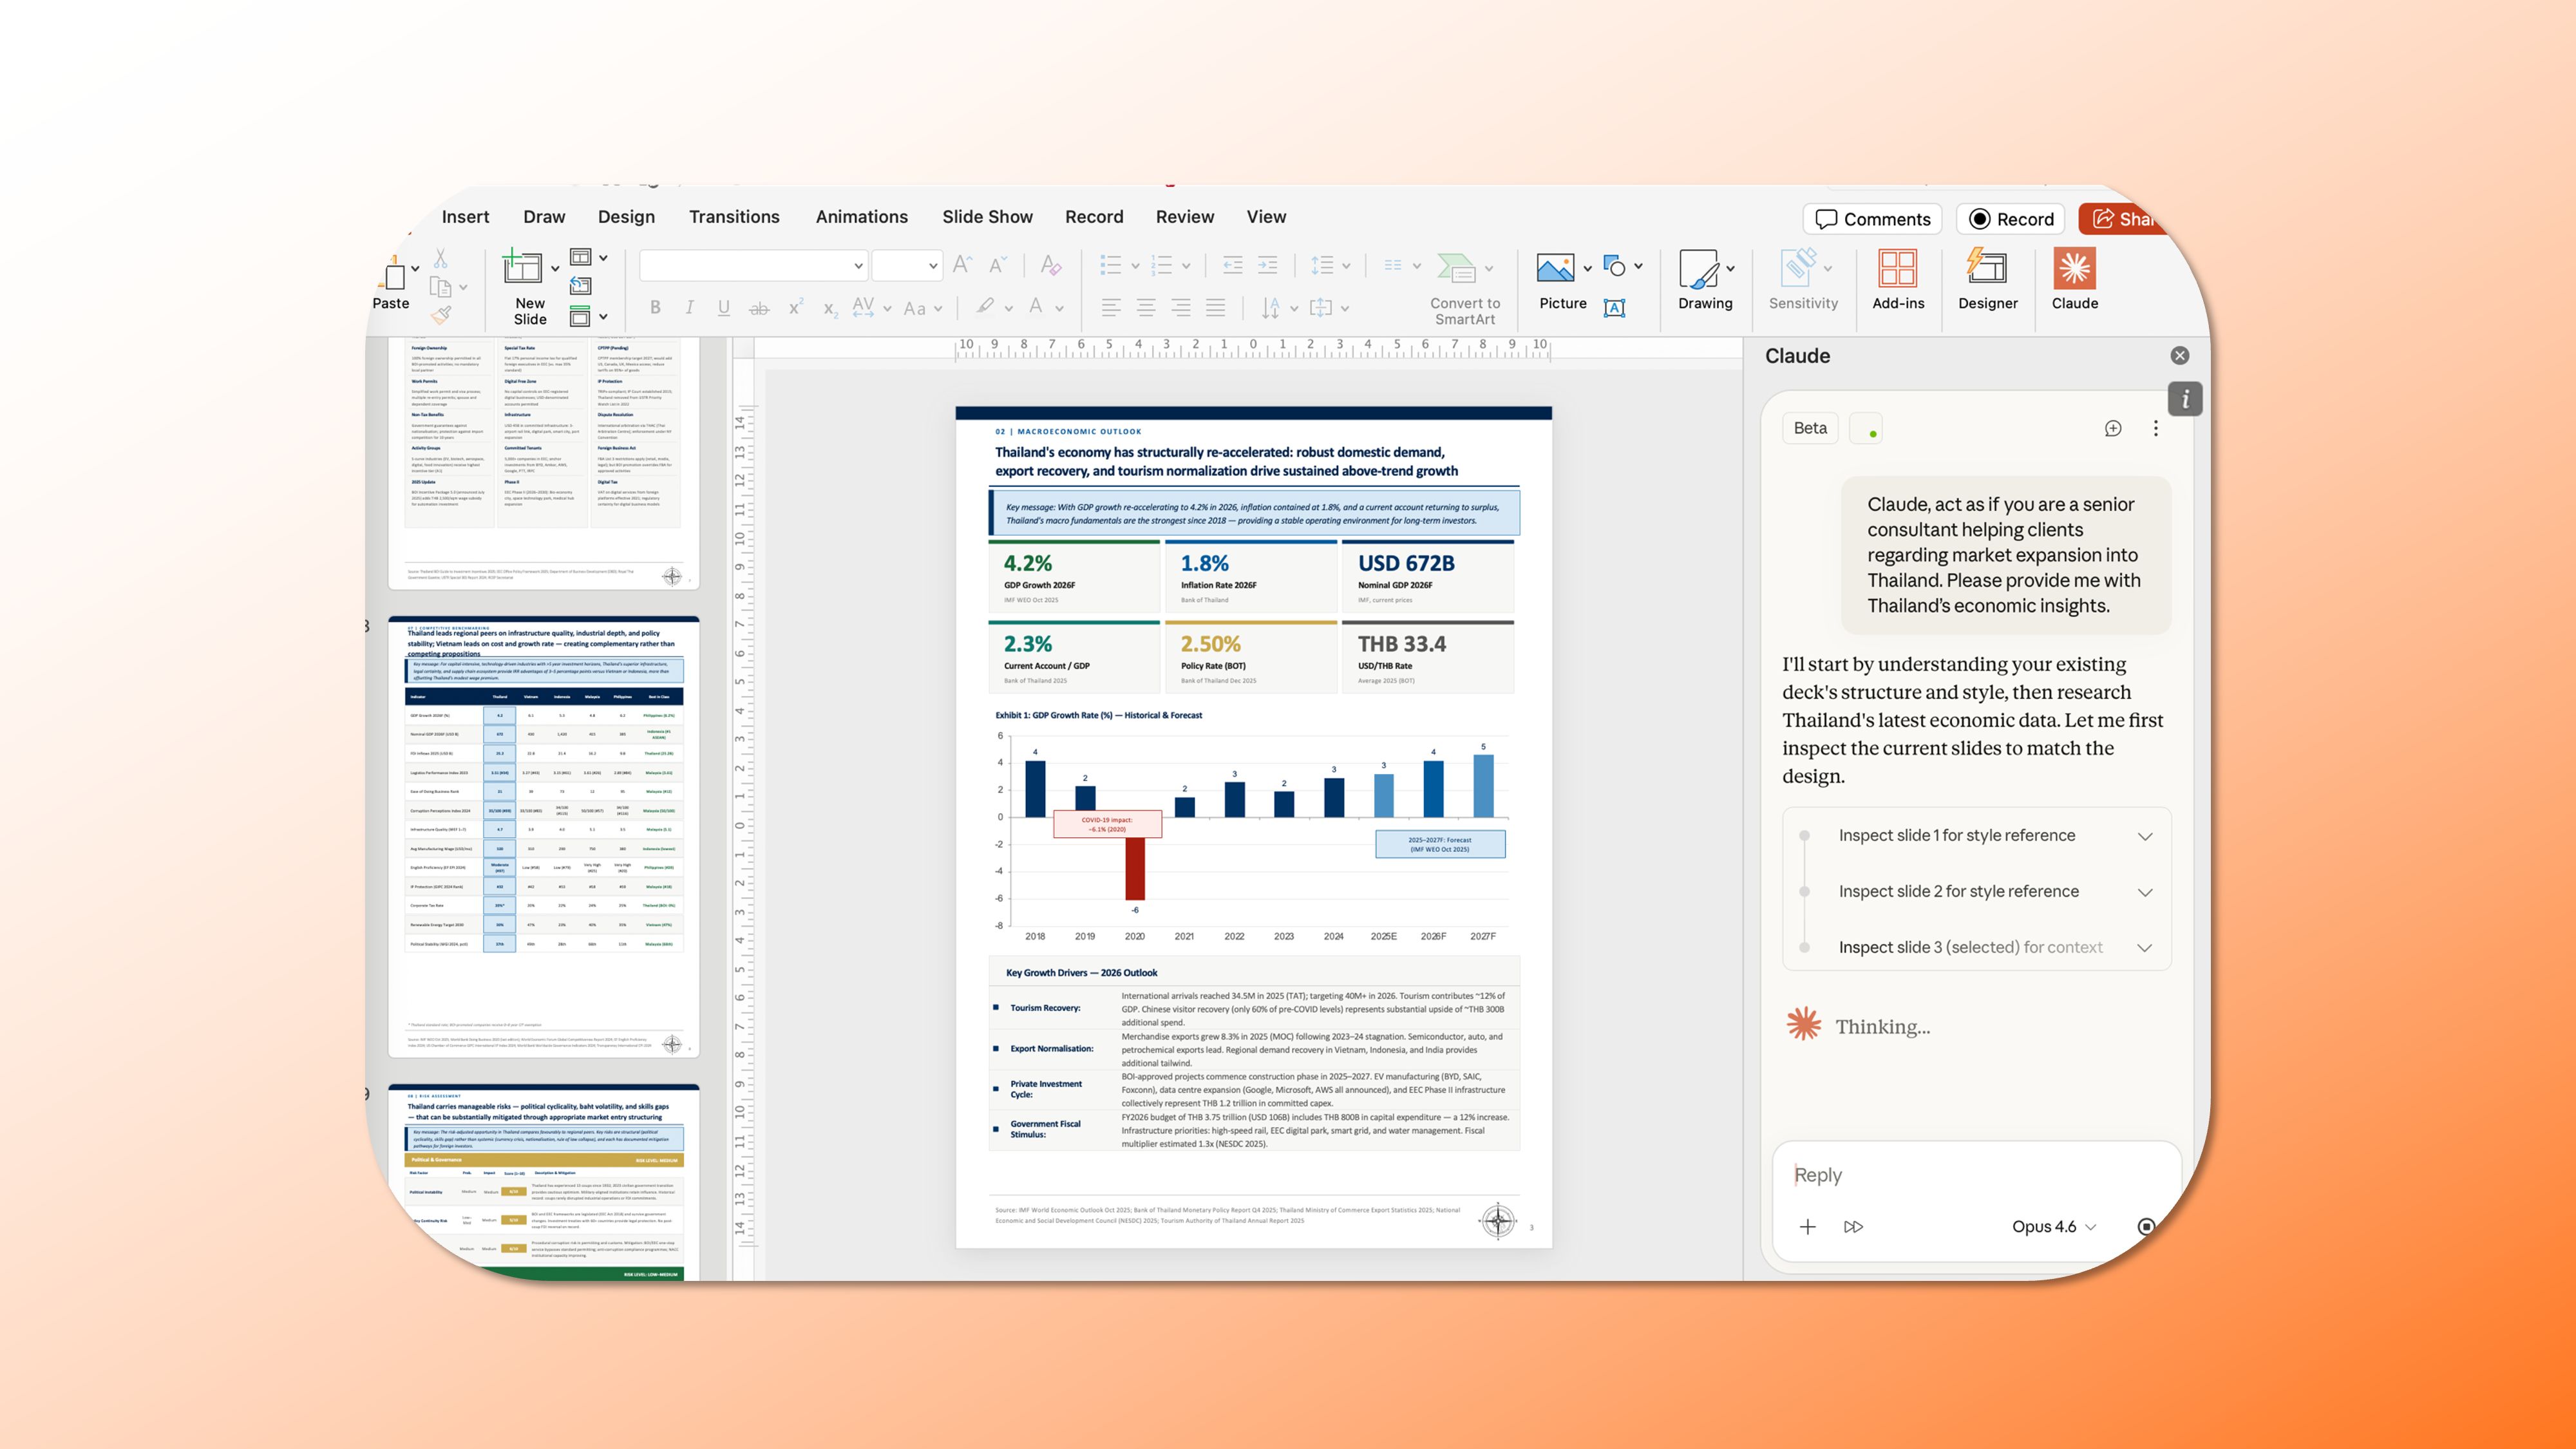This screenshot has height=1449, width=2576.
Task: Open the Opus 4.6 model dropdown
Action: (x=2053, y=1227)
